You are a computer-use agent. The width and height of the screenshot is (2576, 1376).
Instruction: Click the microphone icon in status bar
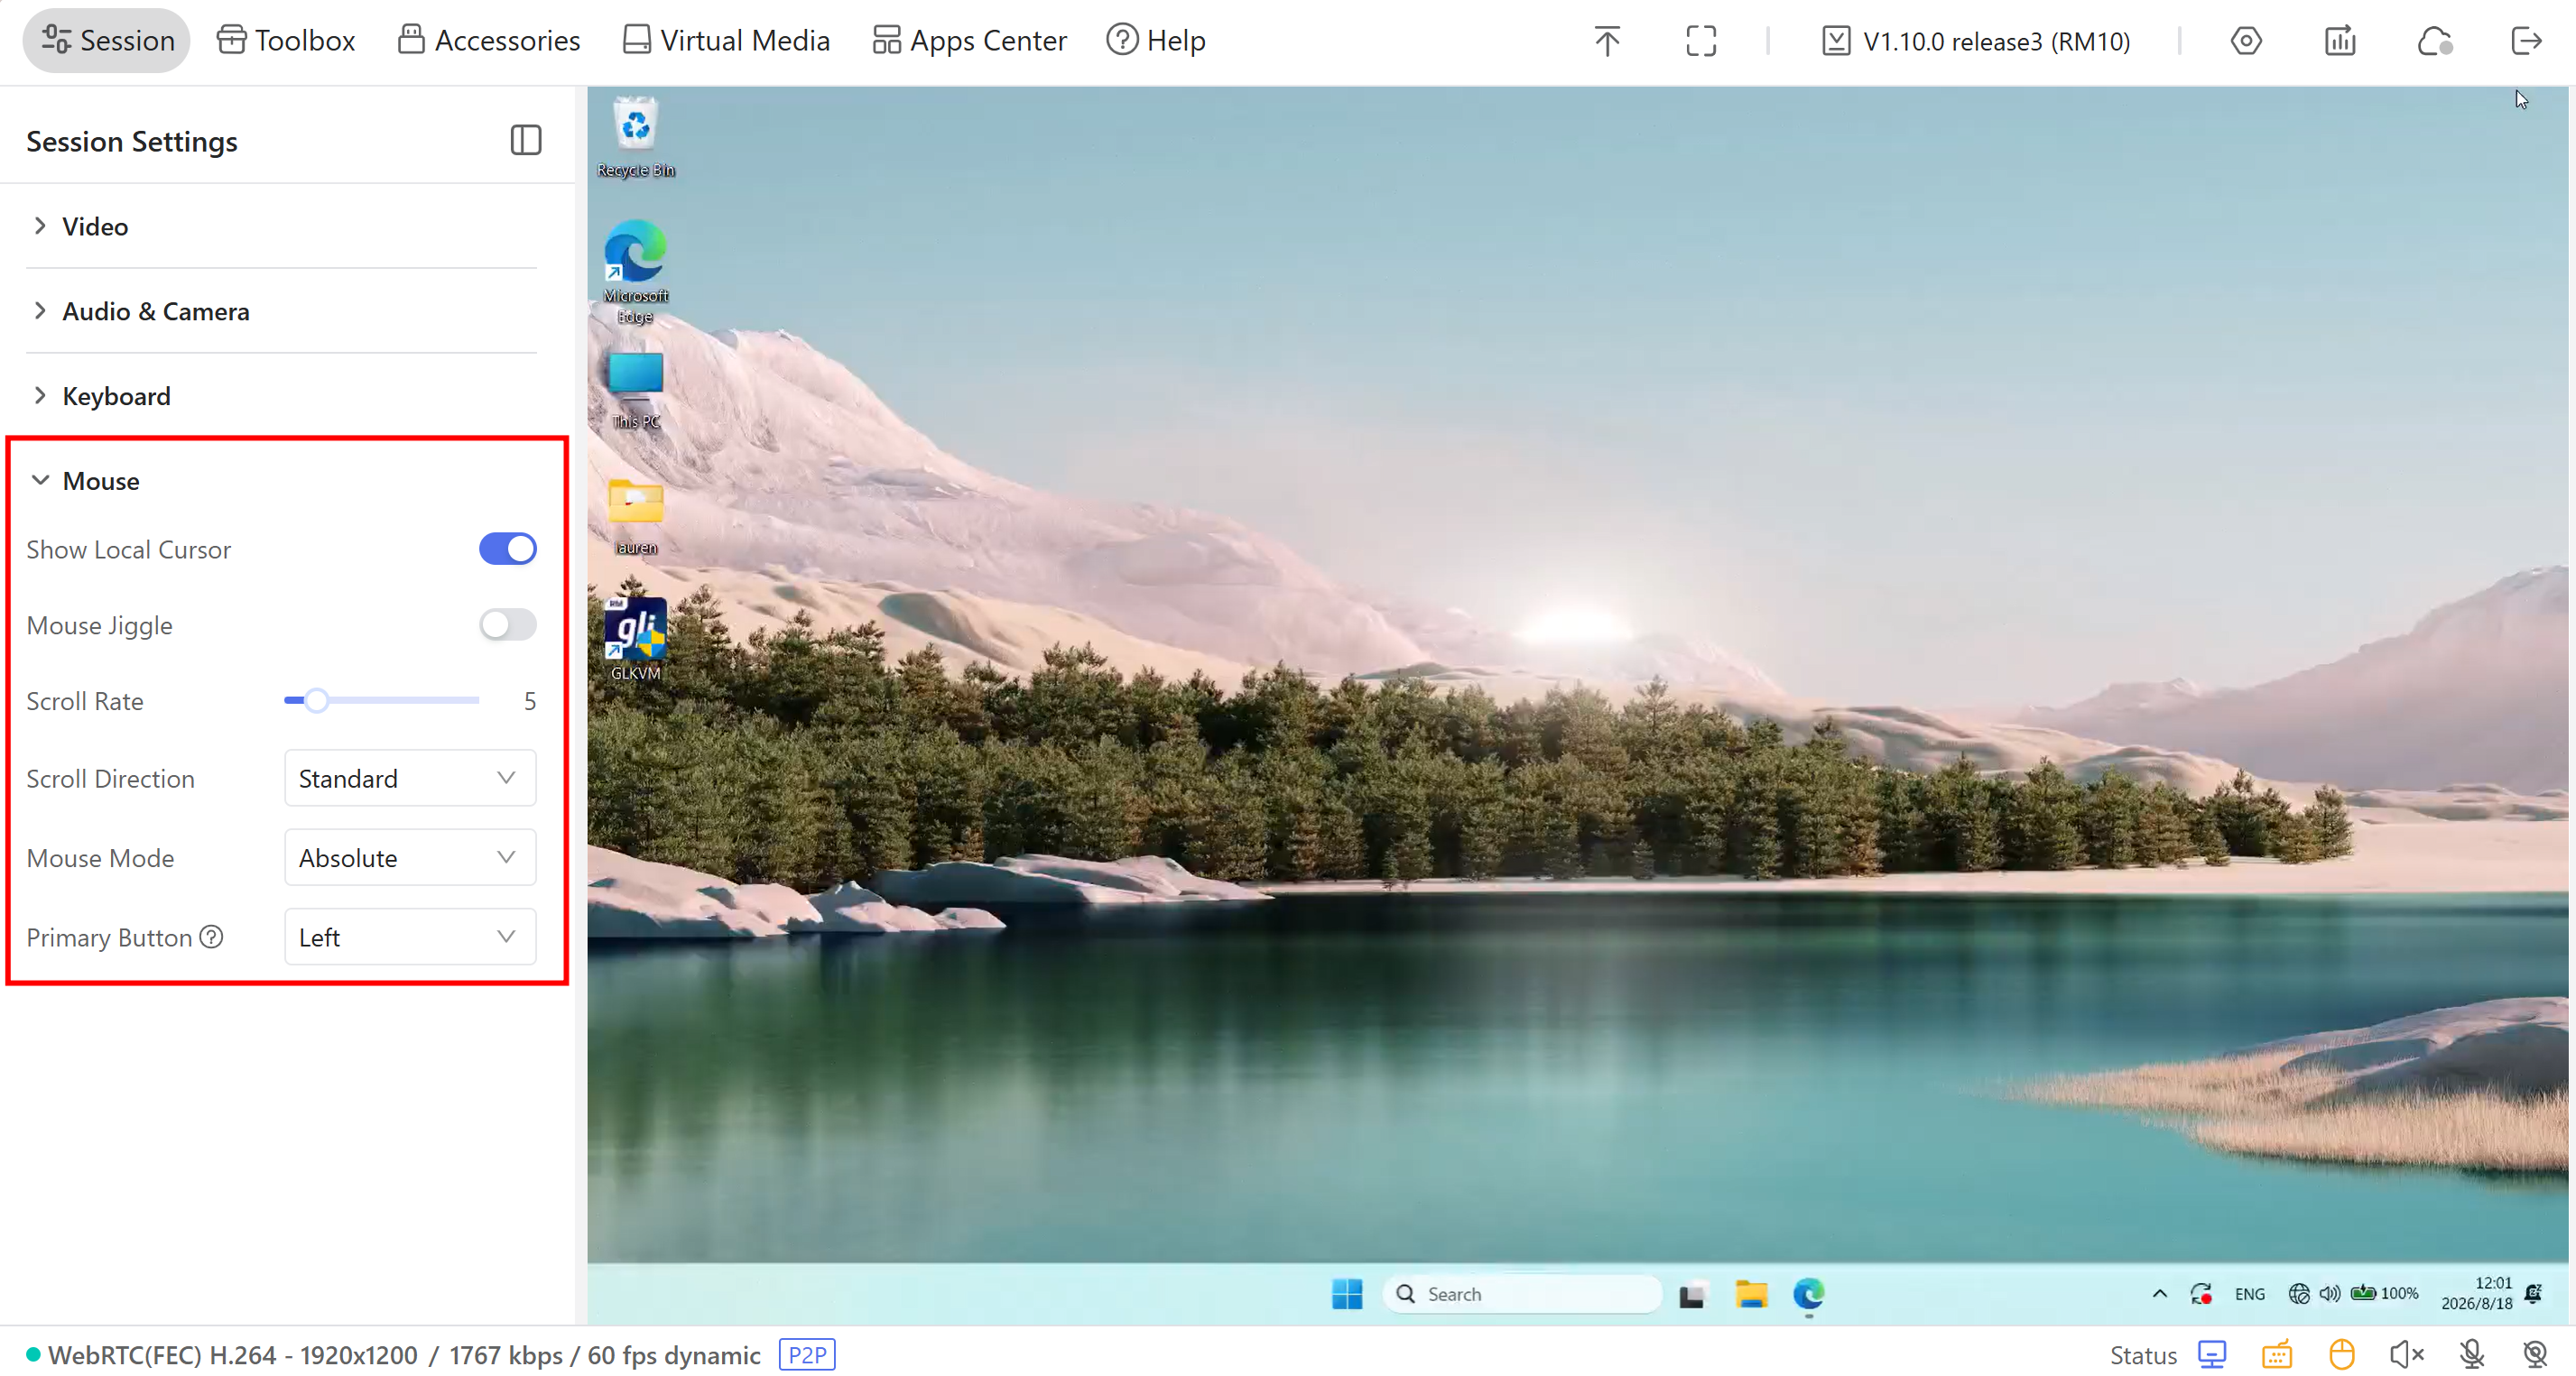[x=2472, y=1354]
